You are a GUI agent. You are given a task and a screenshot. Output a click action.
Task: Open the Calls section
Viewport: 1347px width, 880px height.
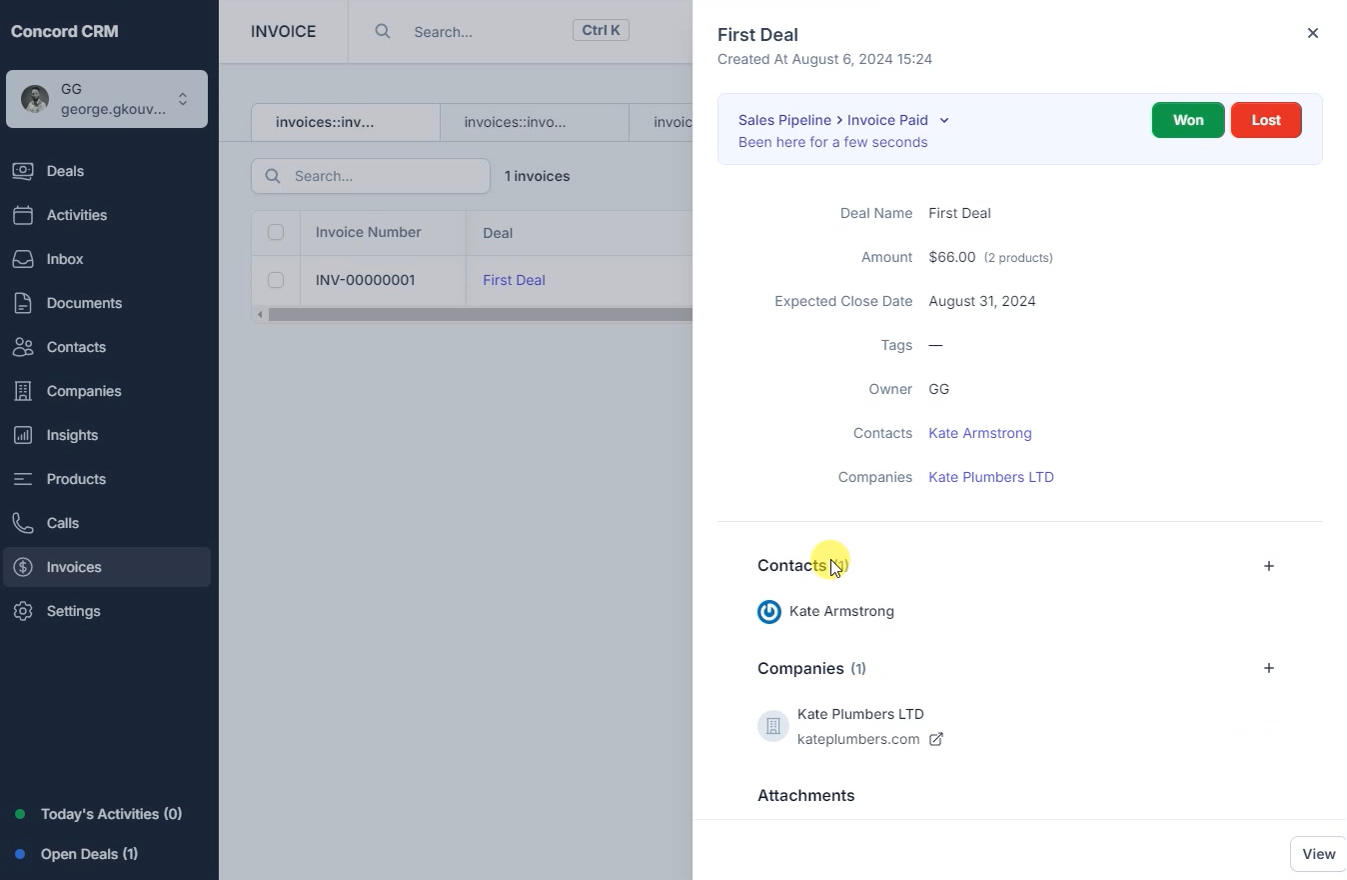point(63,523)
